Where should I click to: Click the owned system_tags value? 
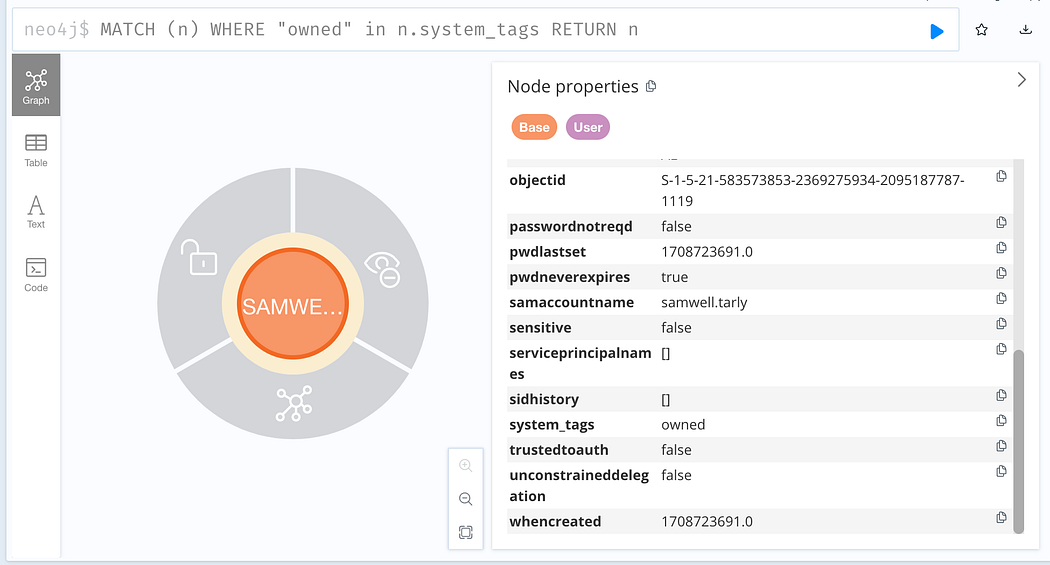click(683, 424)
